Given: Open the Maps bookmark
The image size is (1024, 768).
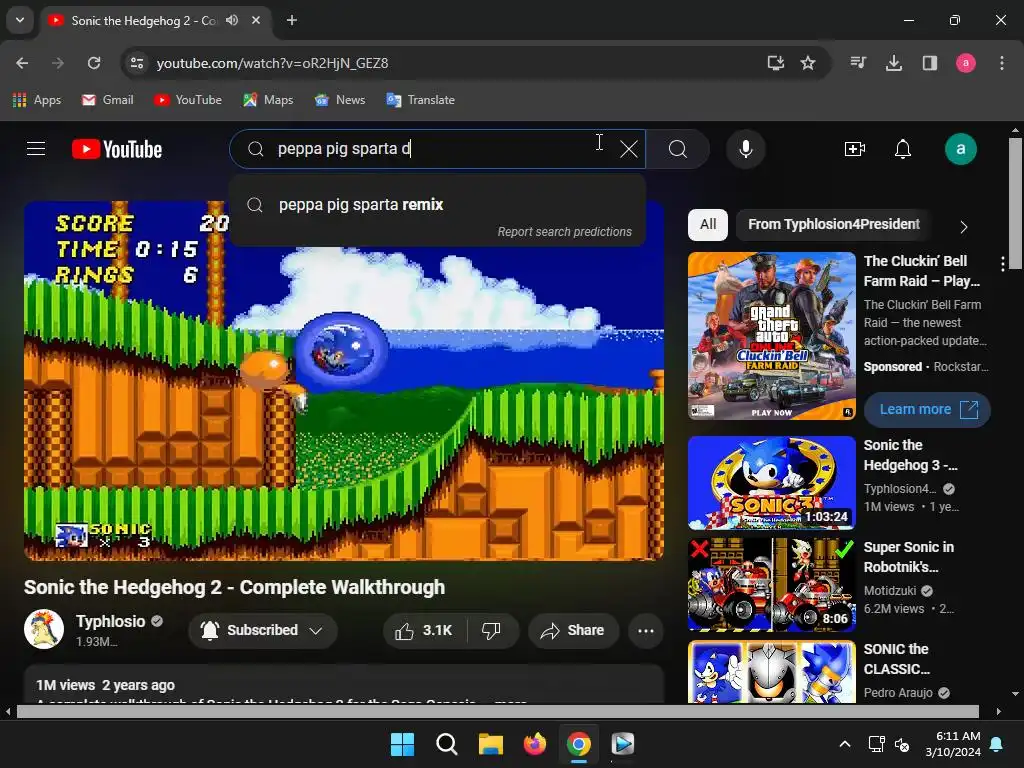Looking at the screenshot, I should [x=268, y=100].
